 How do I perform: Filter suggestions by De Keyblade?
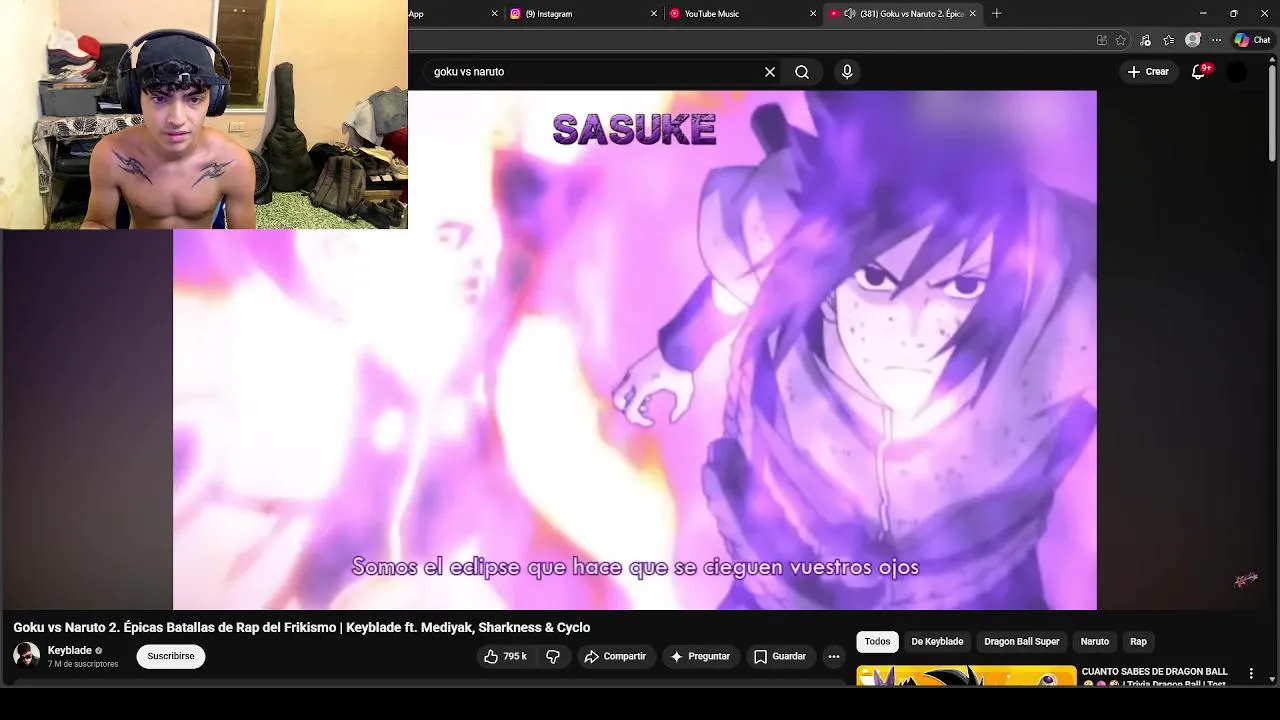click(x=937, y=642)
